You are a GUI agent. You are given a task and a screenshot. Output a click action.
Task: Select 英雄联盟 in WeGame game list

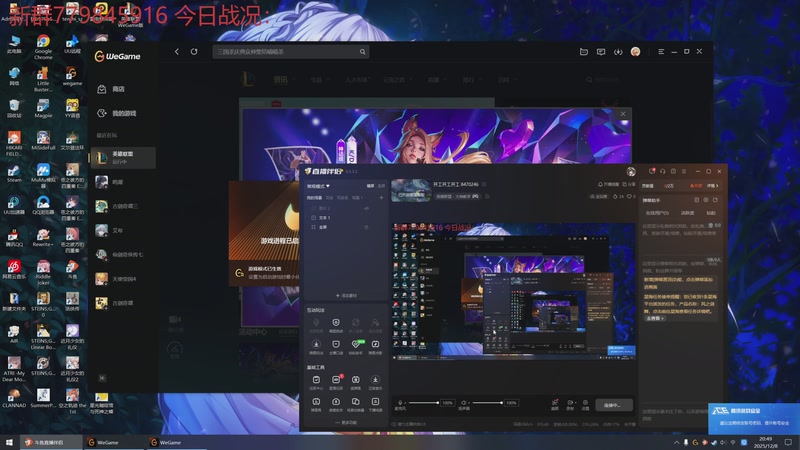coord(123,158)
